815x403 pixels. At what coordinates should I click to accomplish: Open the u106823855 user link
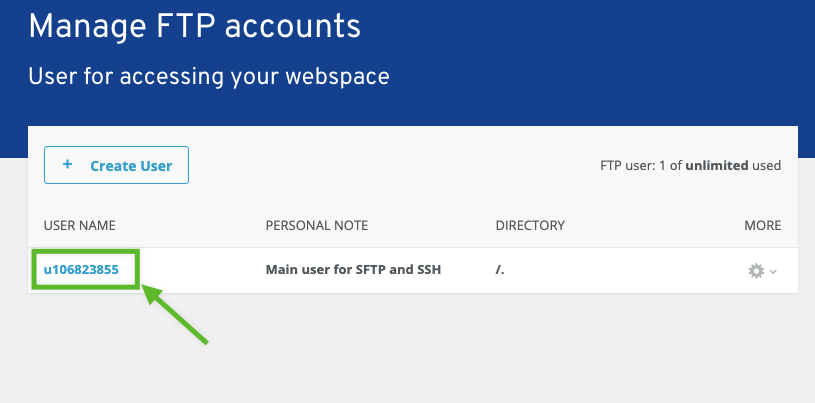pyautogui.click(x=81, y=270)
